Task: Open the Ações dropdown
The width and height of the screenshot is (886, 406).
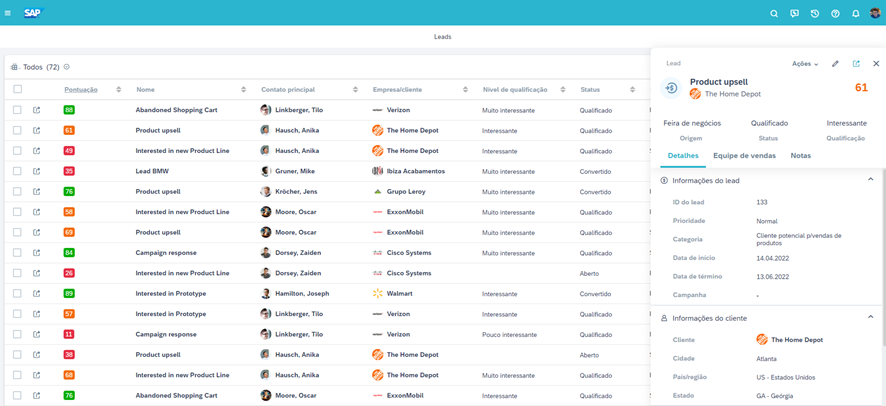Action: click(805, 64)
